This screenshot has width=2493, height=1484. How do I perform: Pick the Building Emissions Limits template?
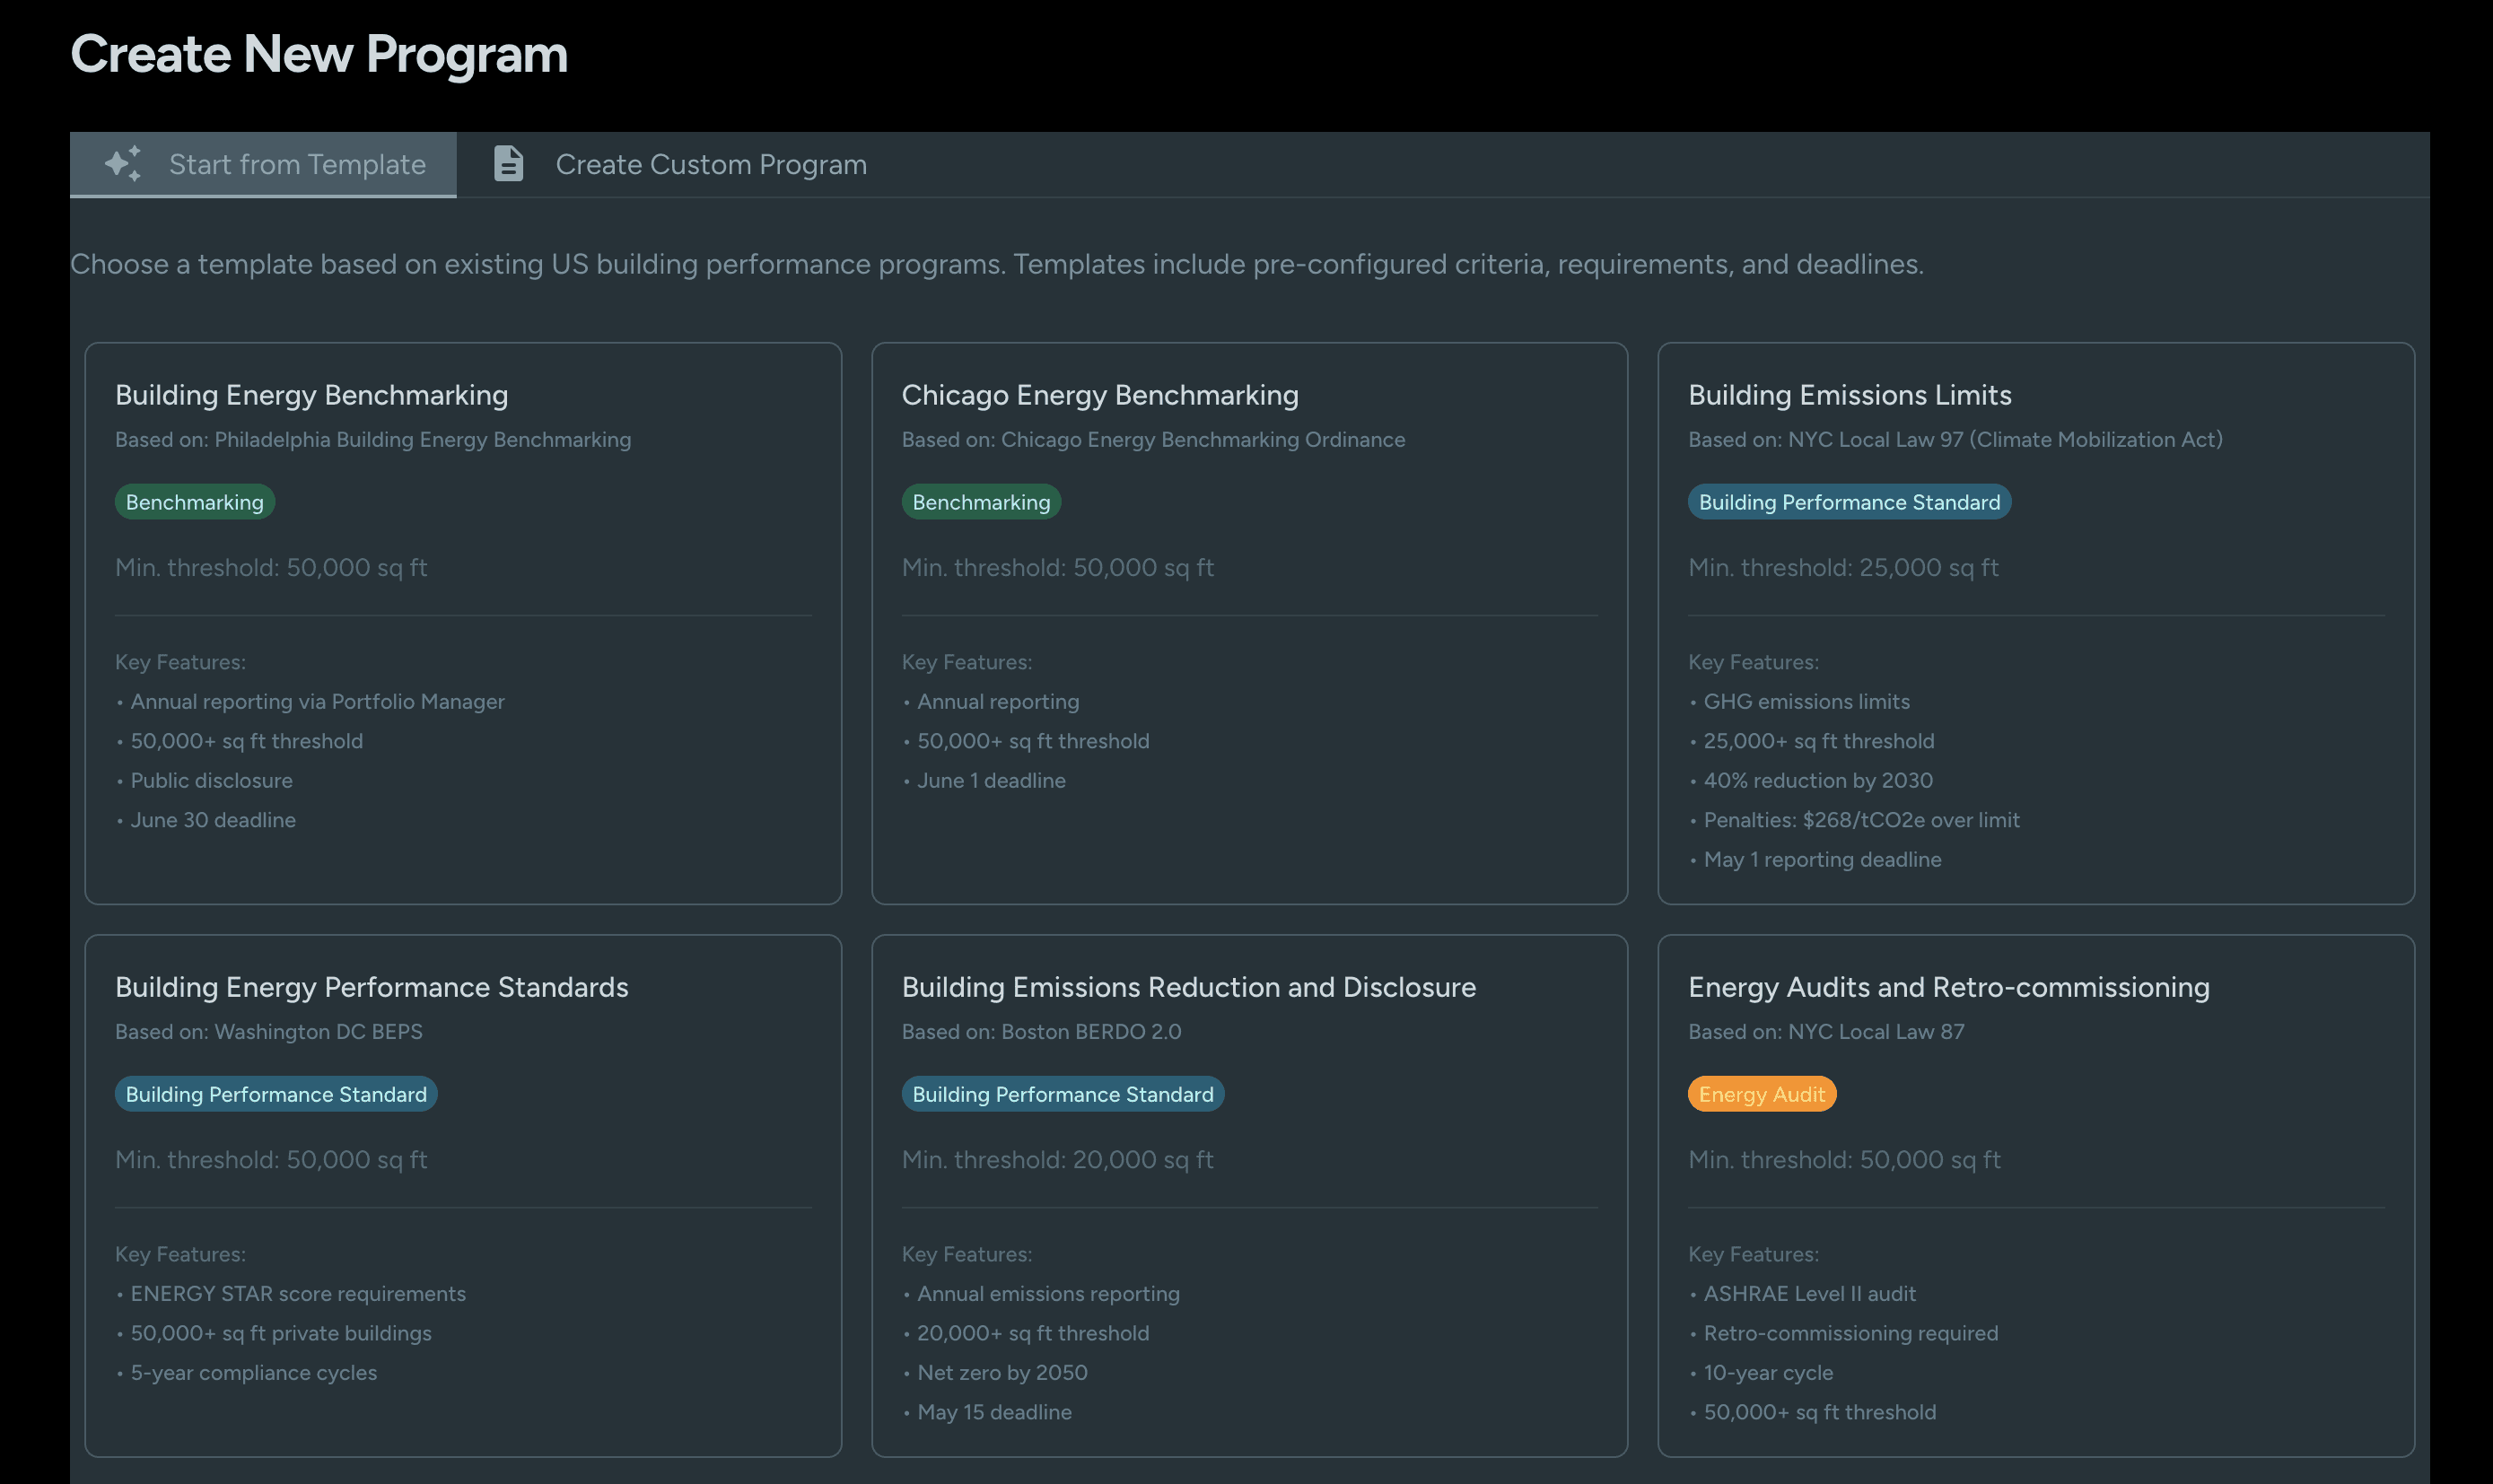pos(1849,395)
